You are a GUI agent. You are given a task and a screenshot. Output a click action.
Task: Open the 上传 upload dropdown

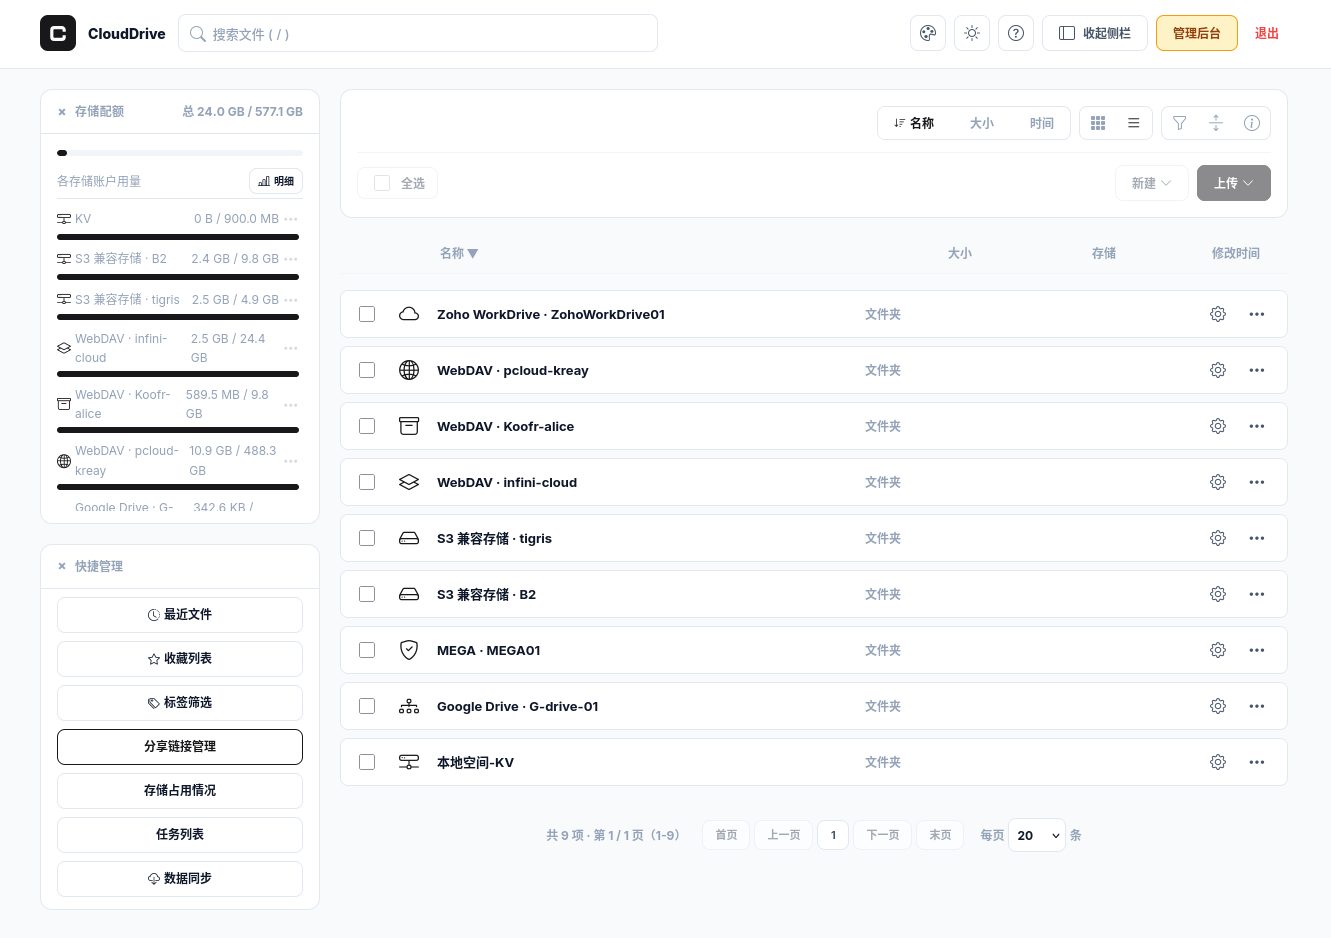(1234, 183)
